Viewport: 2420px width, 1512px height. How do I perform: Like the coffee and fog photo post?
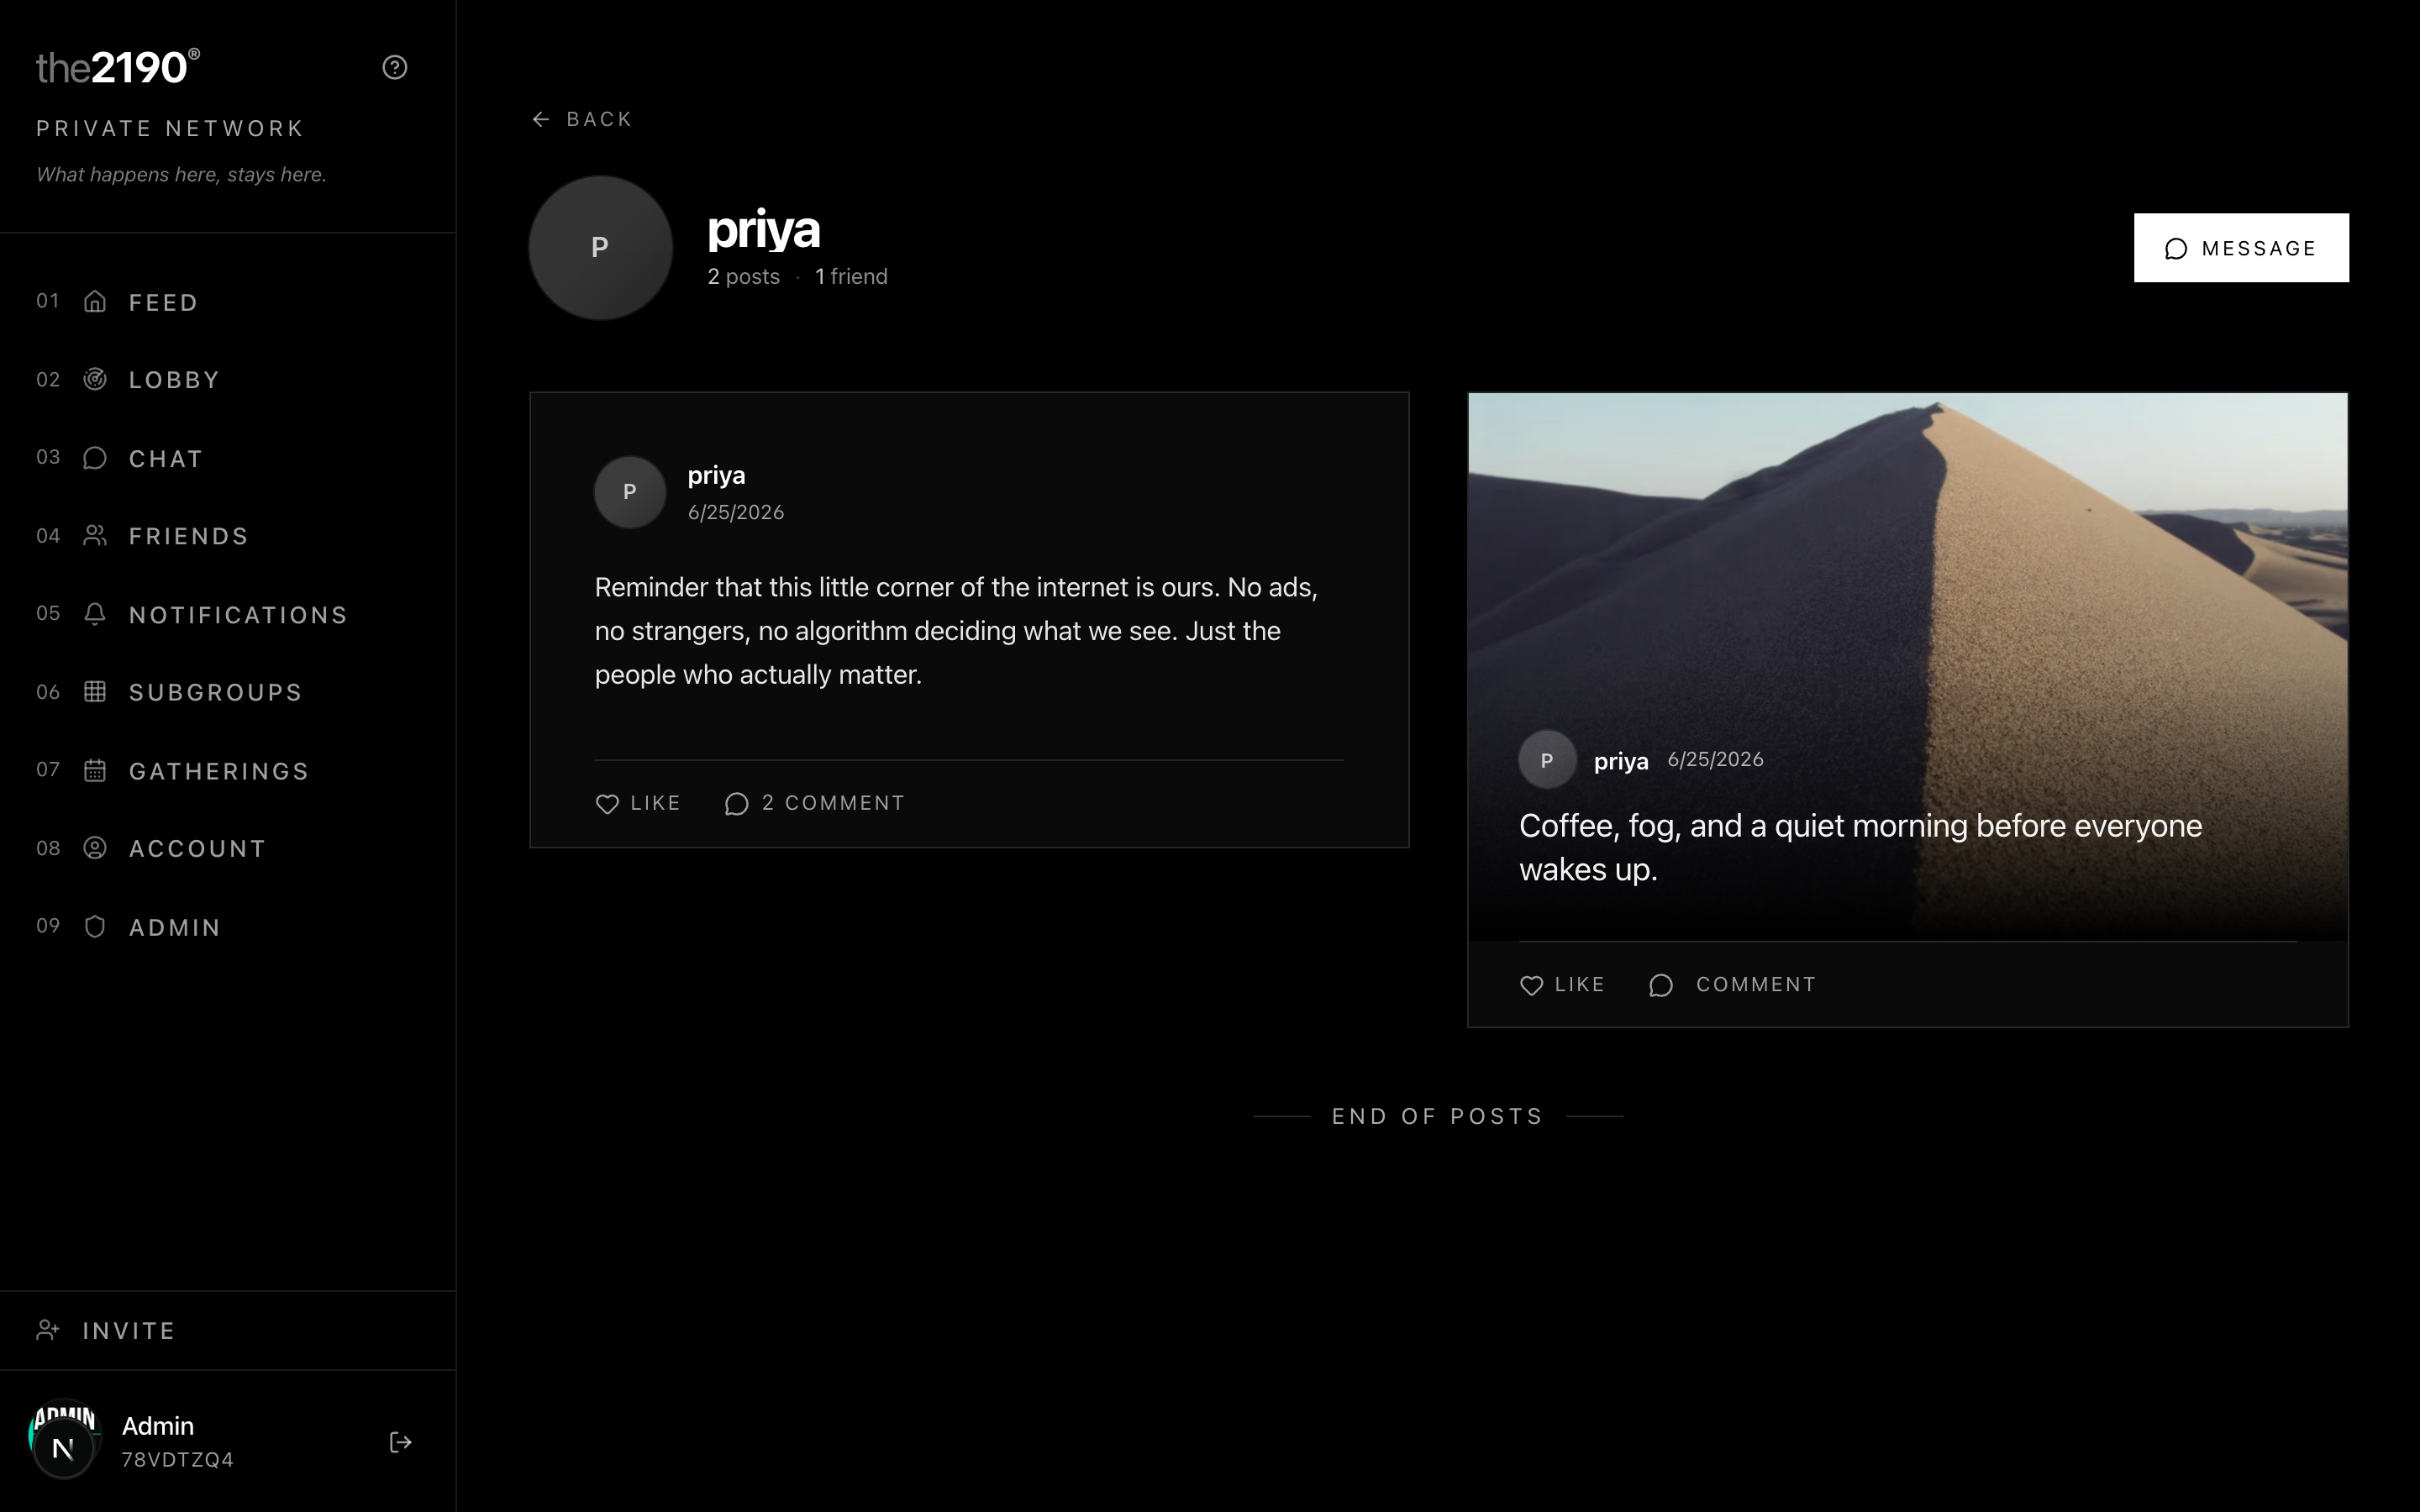(1562, 985)
